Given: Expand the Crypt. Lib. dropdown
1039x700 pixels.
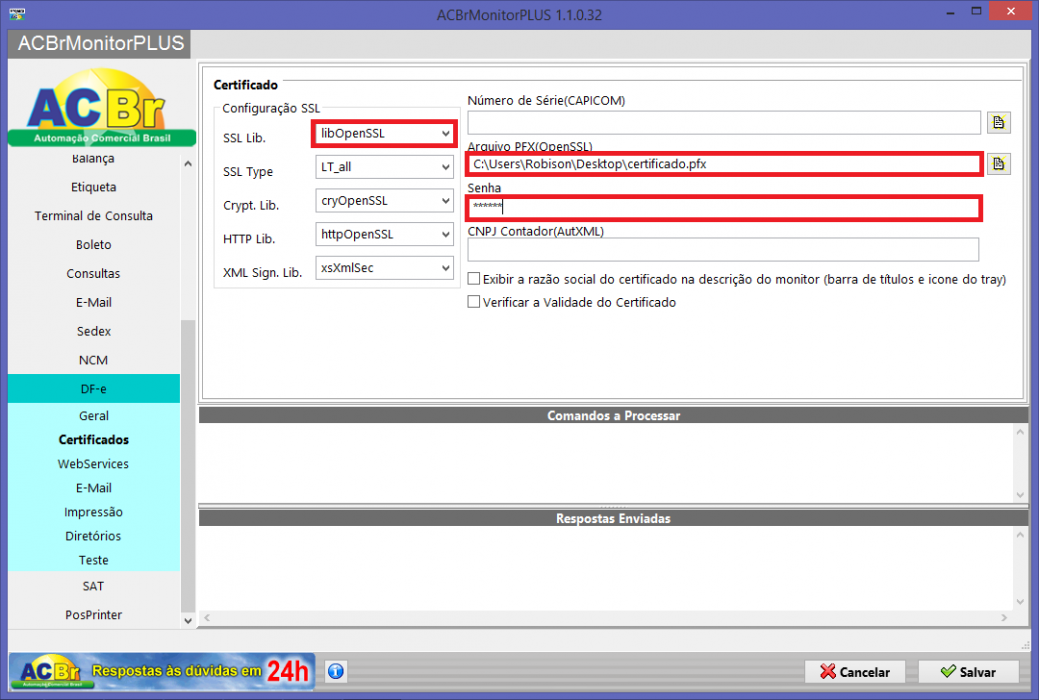Looking at the screenshot, I should pyautogui.click(x=384, y=201).
